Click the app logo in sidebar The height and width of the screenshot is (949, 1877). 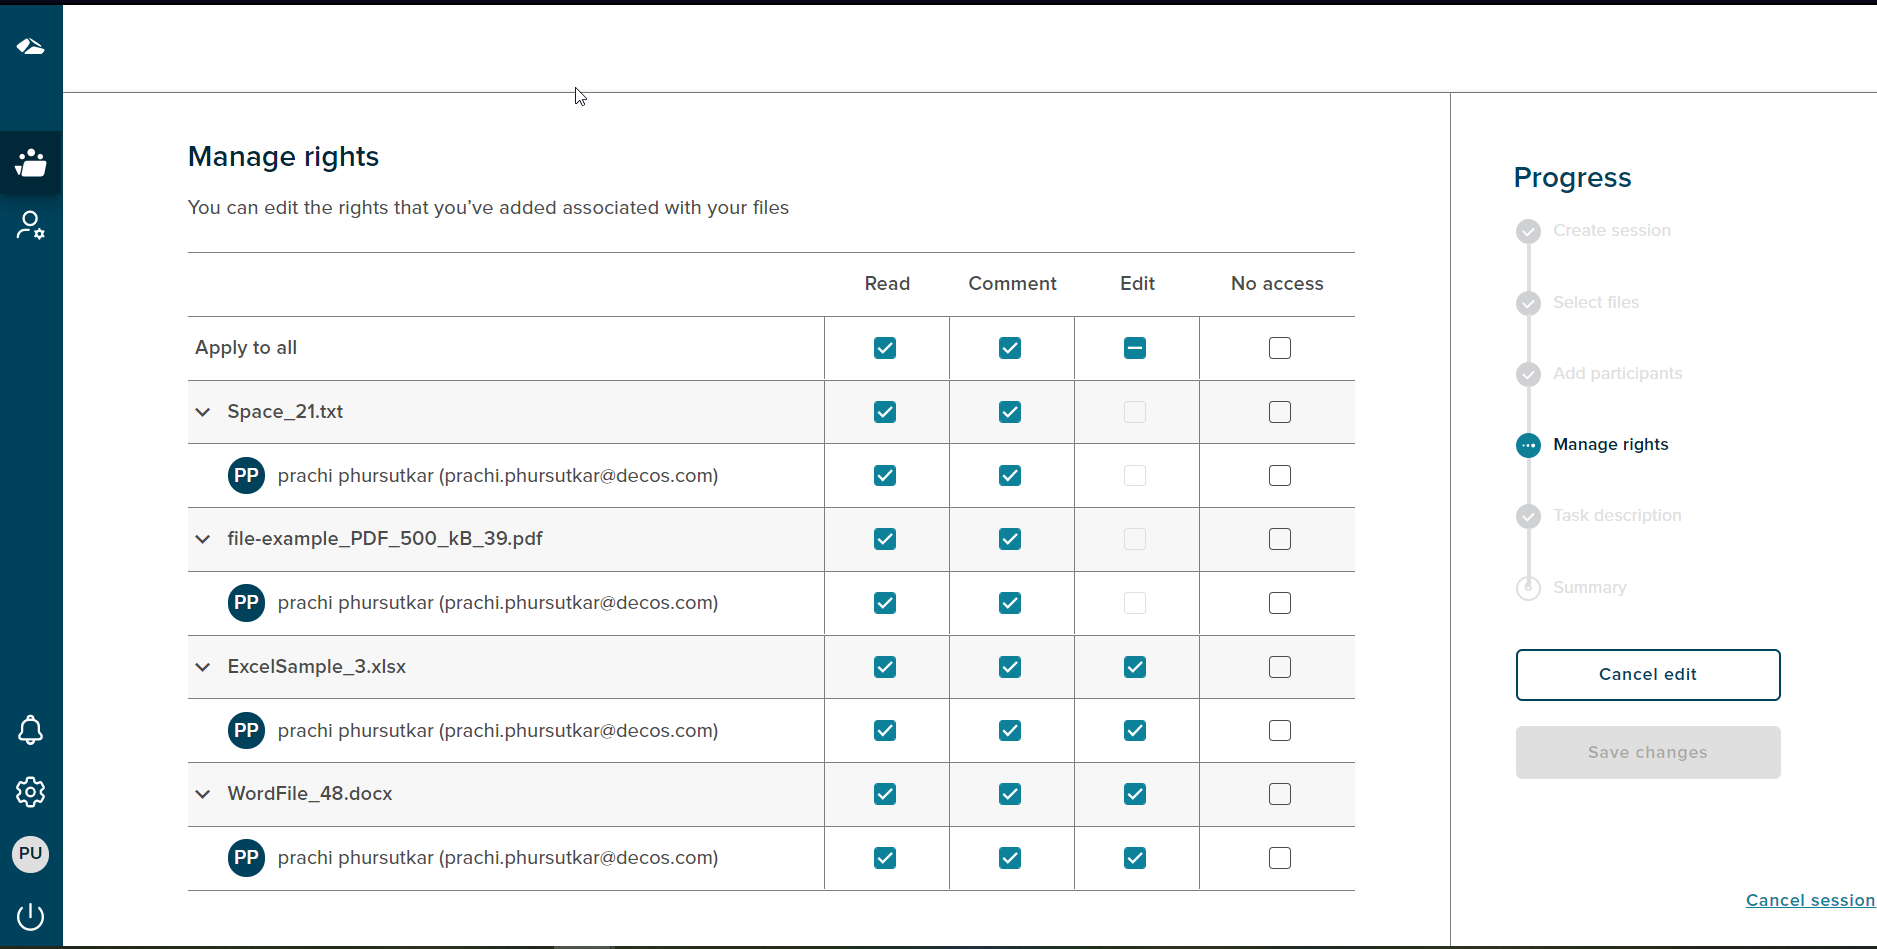point(31,46)
